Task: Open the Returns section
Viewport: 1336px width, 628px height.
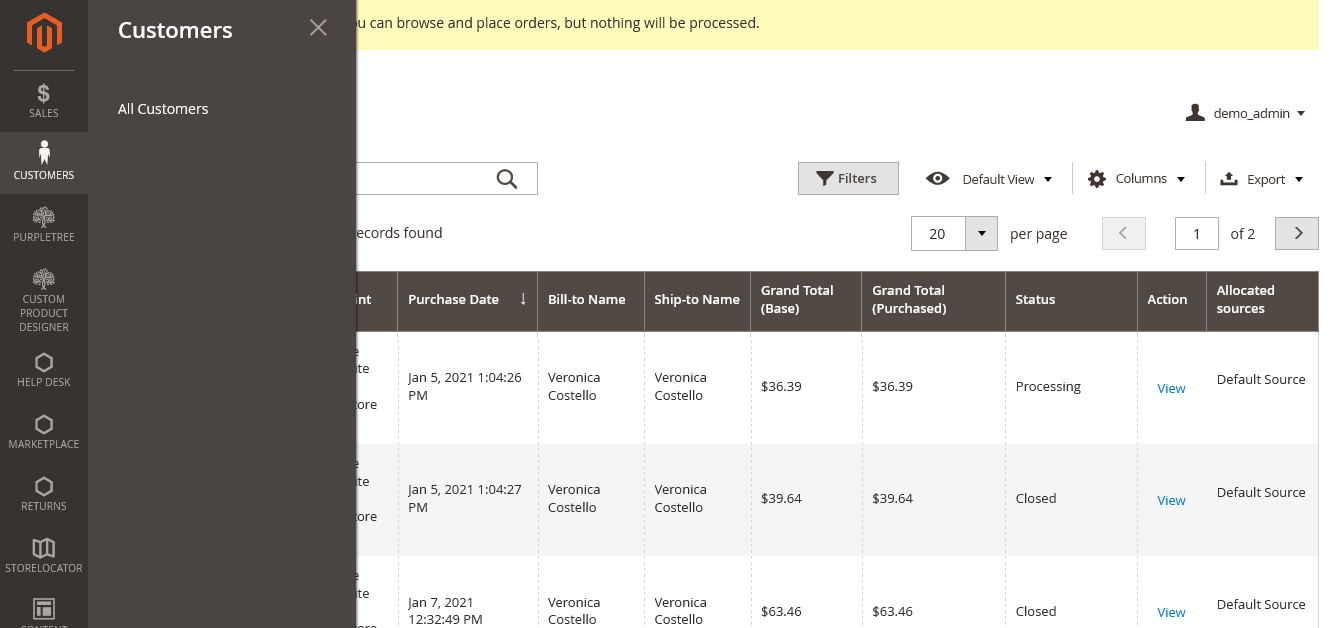Action: pos(44,492)
